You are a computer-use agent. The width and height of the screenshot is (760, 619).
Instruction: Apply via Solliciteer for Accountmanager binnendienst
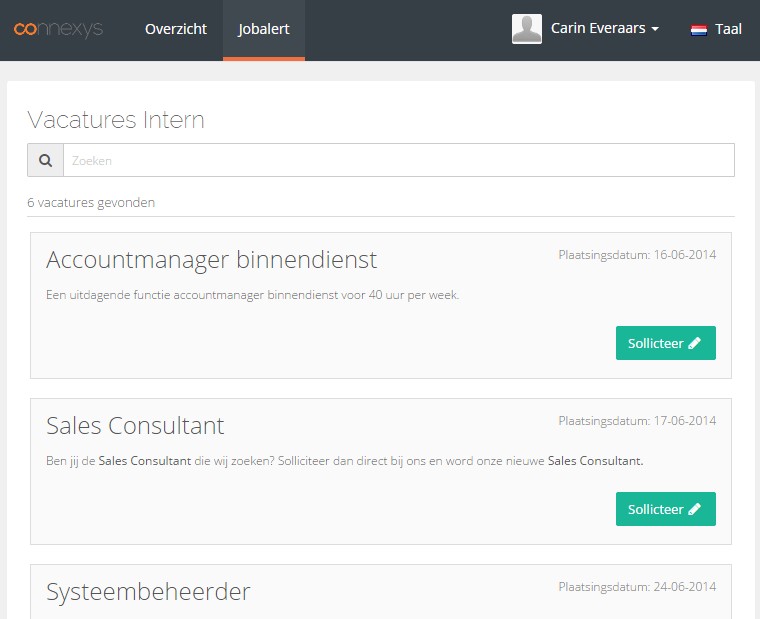click(x=665, y=343)
